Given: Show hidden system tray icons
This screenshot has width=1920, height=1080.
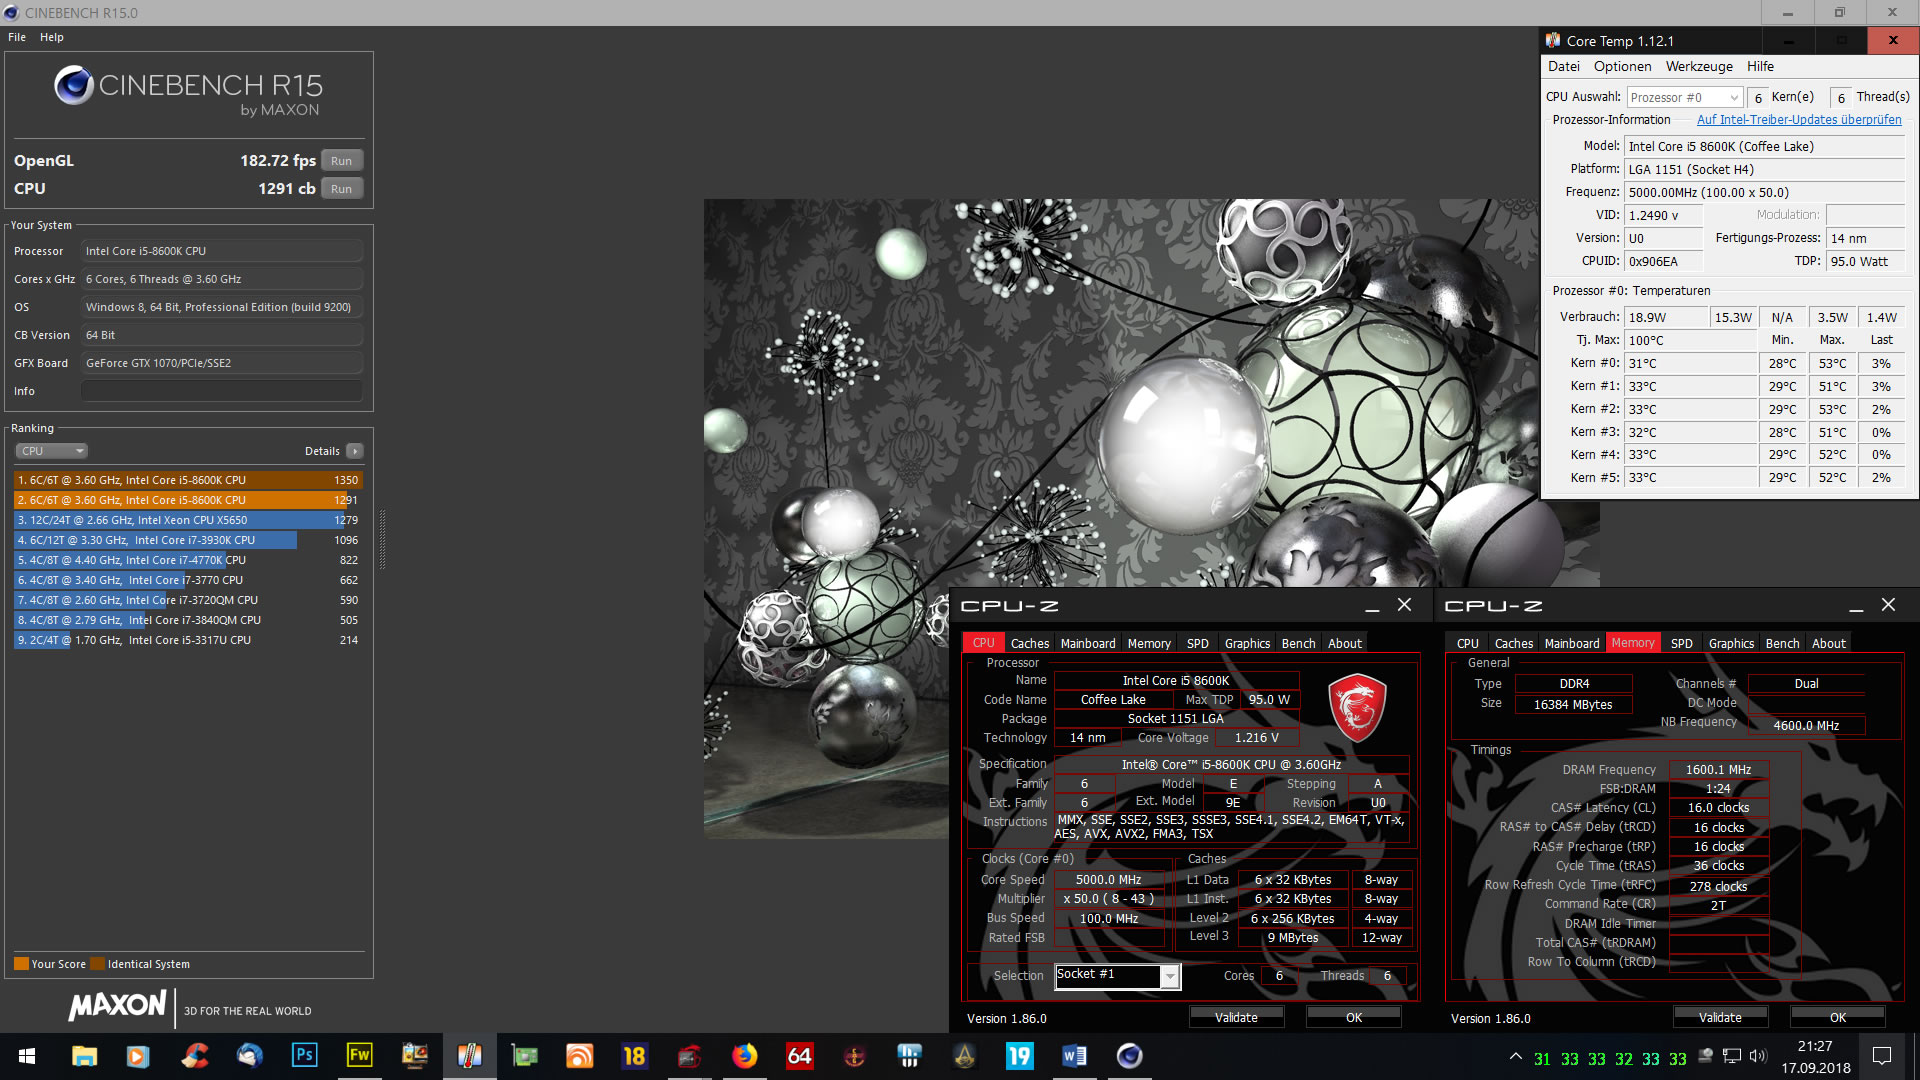Looking at the screenshot, I should pos(1516,1056).
